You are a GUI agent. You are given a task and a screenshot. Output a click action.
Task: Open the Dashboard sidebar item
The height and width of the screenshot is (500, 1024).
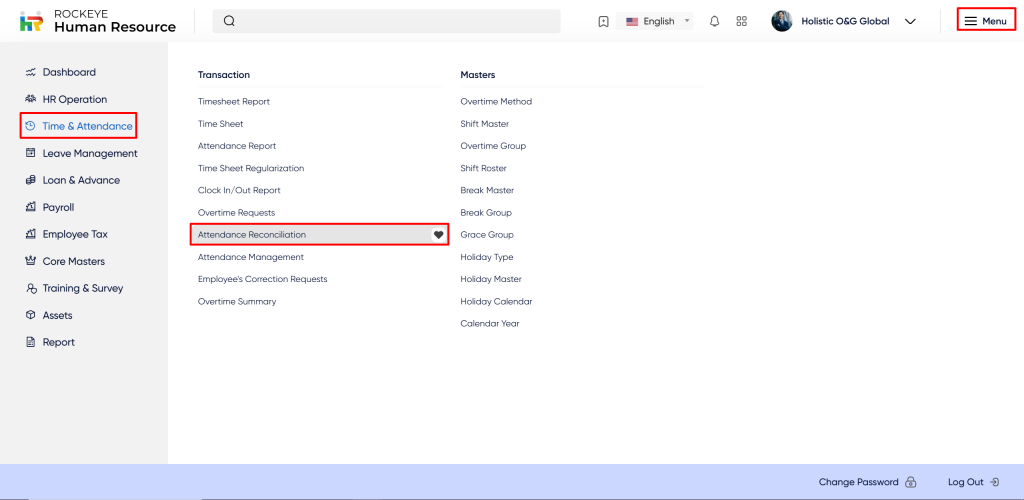pos(69,72)
